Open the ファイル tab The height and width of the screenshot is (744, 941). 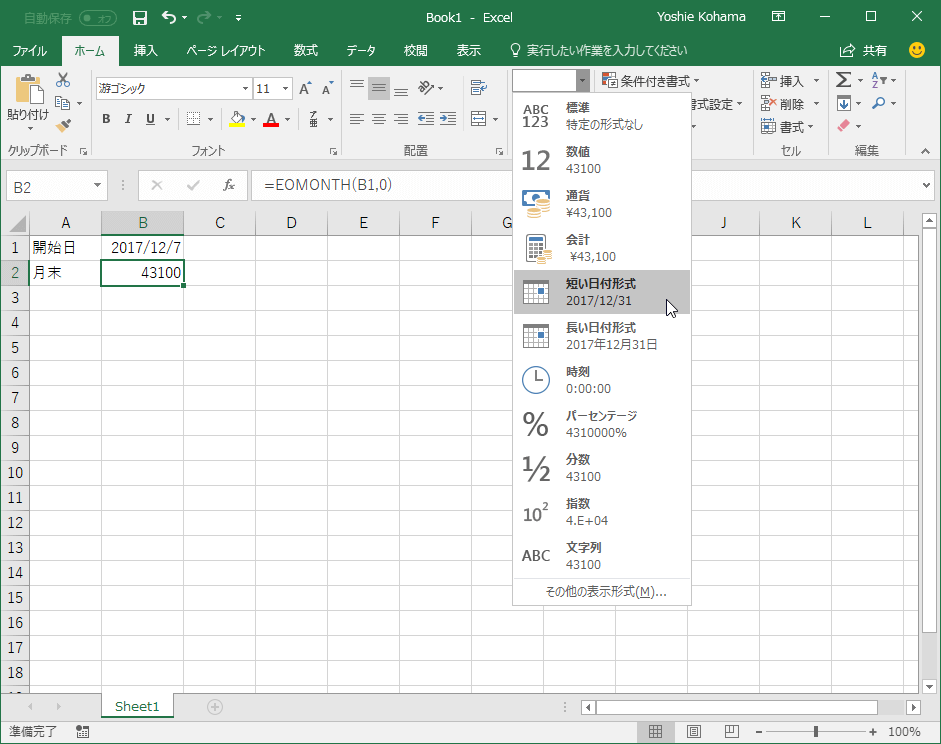[x=29, y=50]
